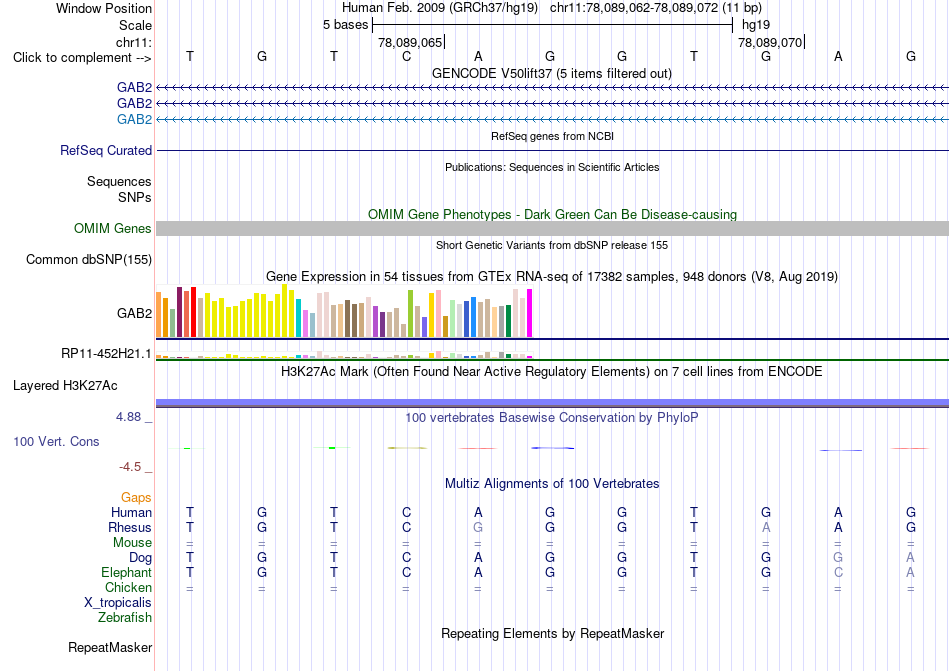
Task: Select GAB2 label beside the expression bar chart
Action: click(135, 313)
